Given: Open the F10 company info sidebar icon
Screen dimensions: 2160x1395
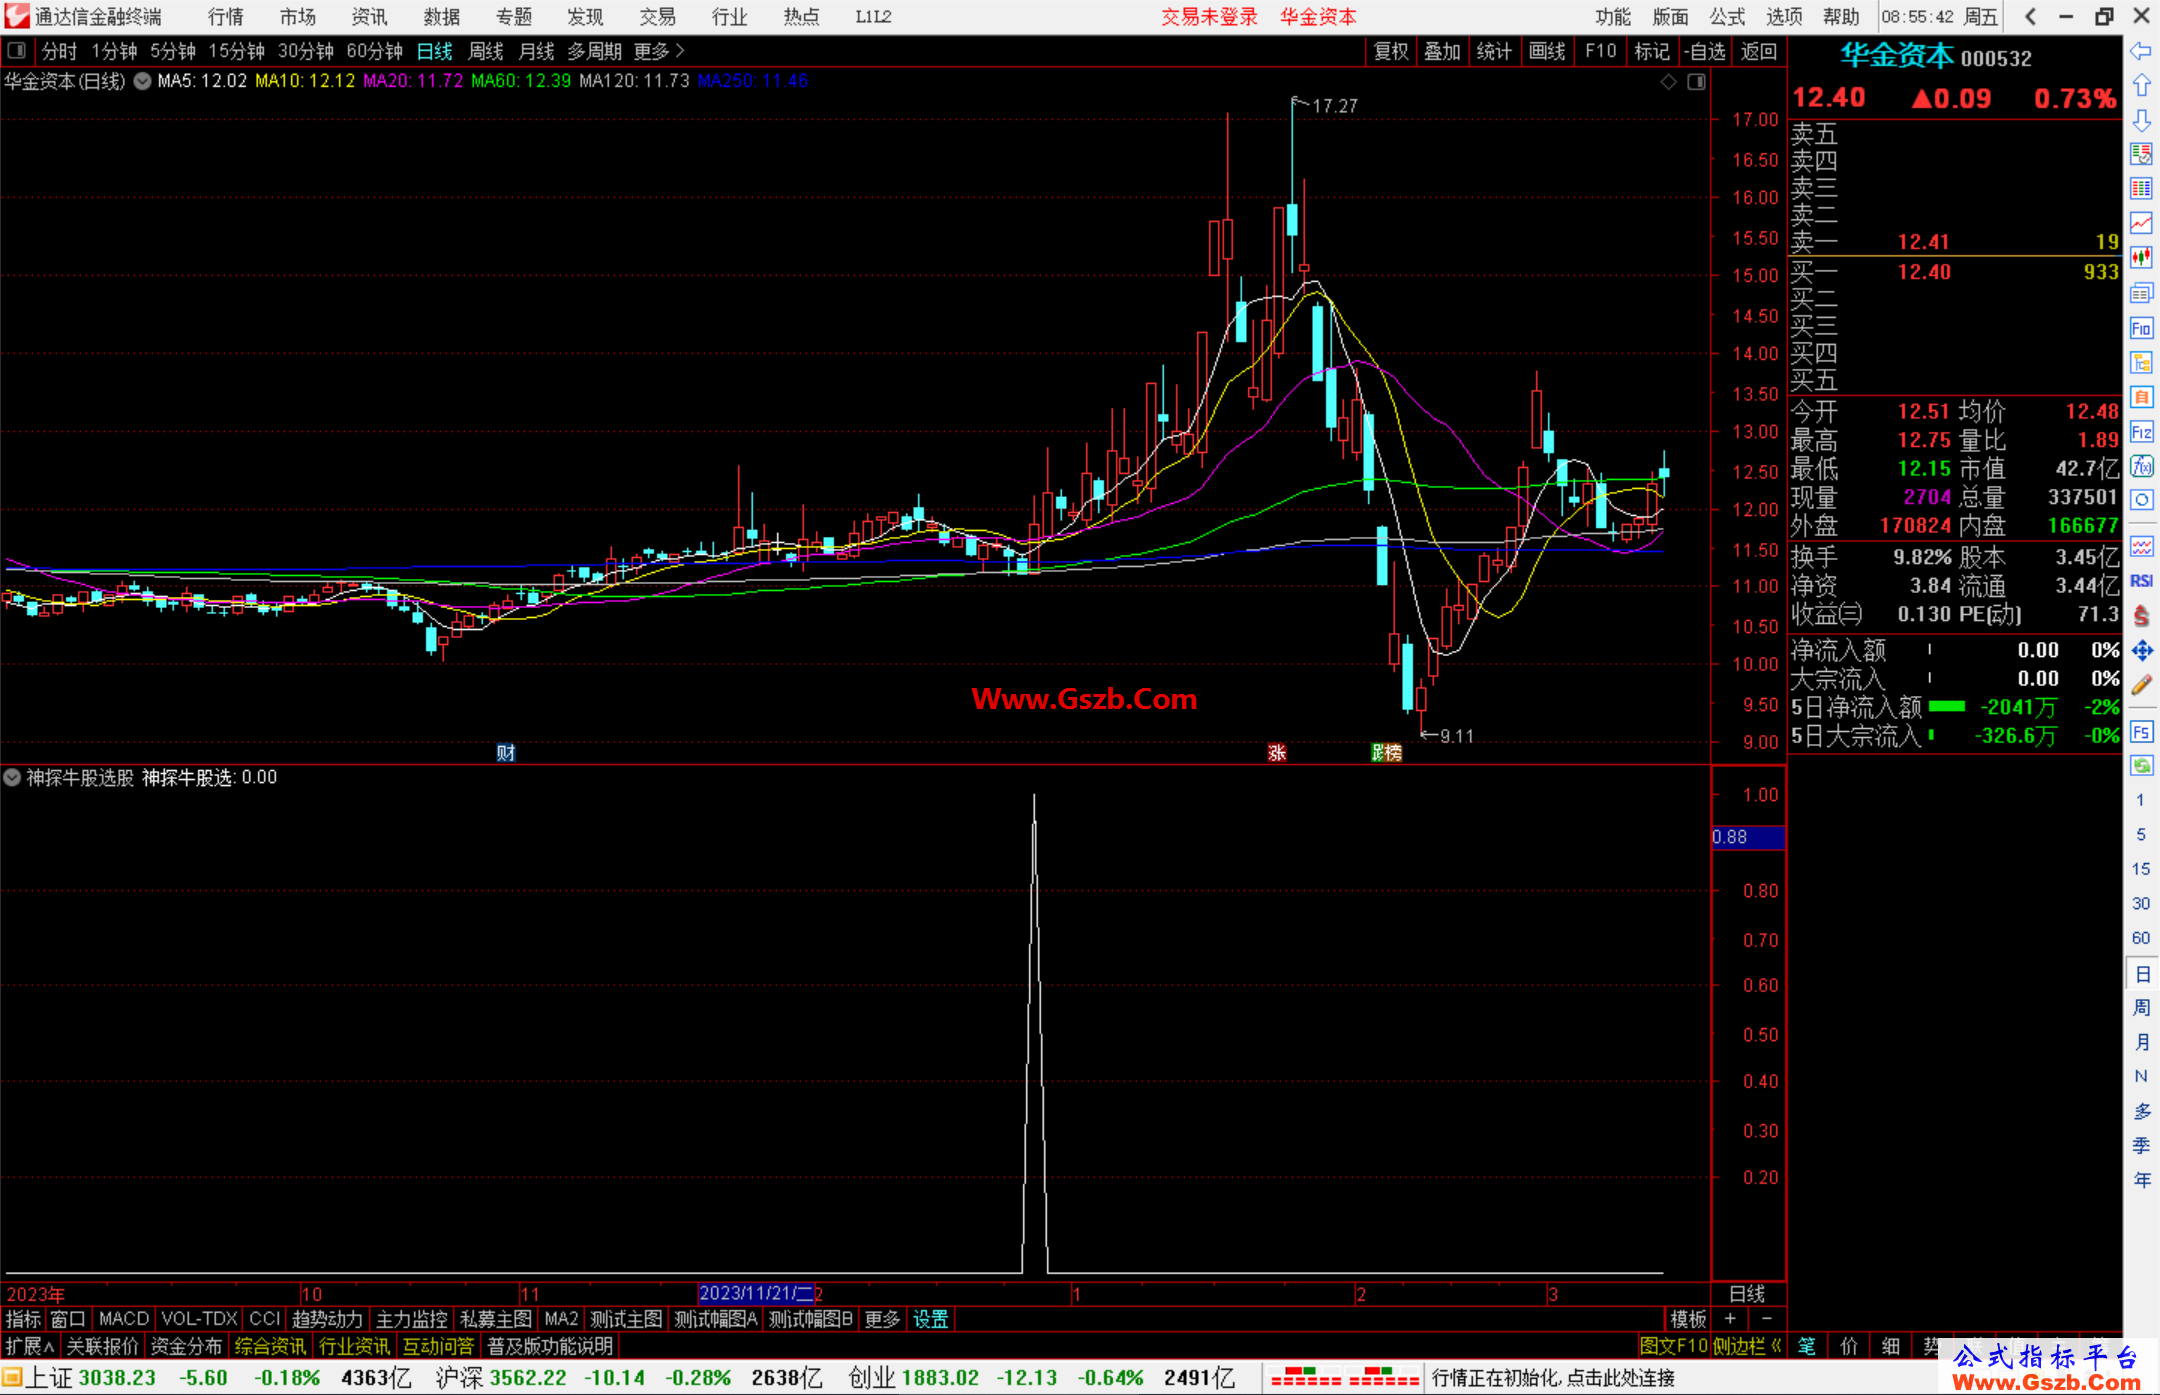Looking at the screenshot, I should click(2141, 328).
